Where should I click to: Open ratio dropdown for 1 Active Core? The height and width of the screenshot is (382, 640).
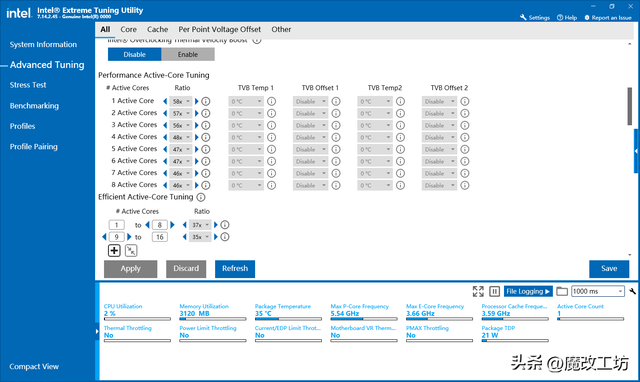tap(180, 101)
